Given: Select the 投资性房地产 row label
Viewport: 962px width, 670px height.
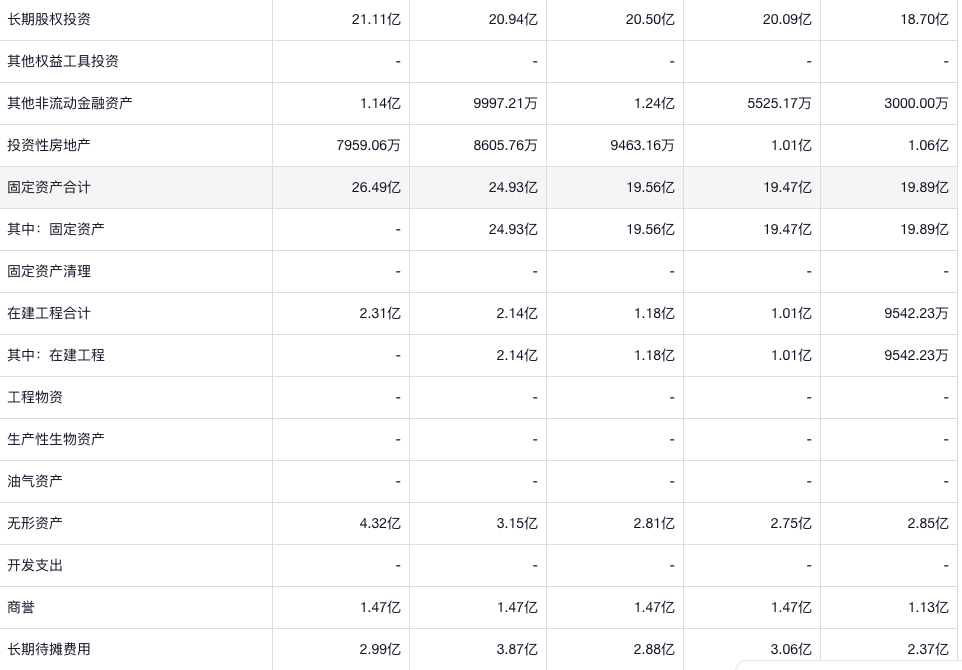Looking at the screenshot, I should pos(49,145).
